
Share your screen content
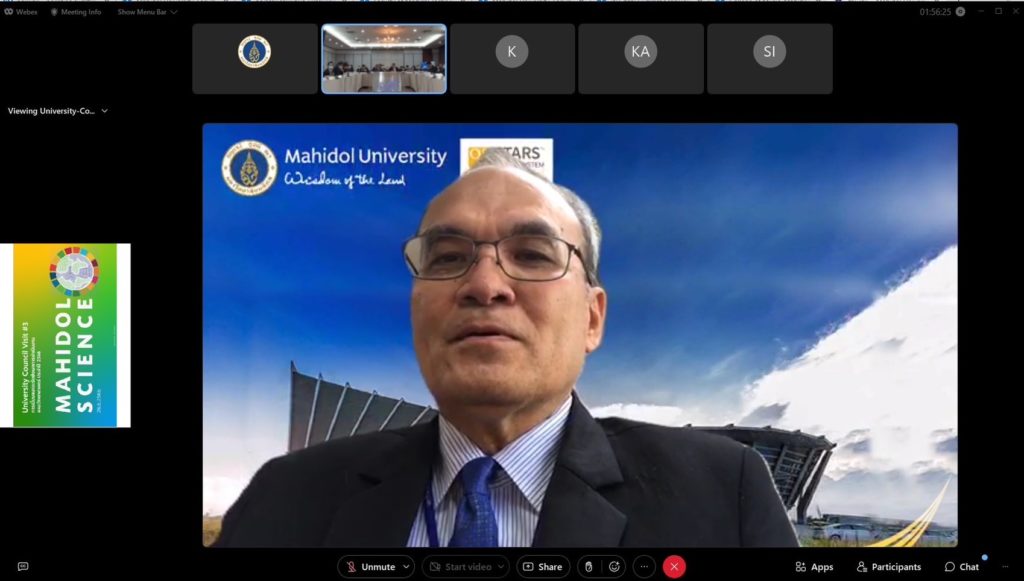click(x=543, y=567)
